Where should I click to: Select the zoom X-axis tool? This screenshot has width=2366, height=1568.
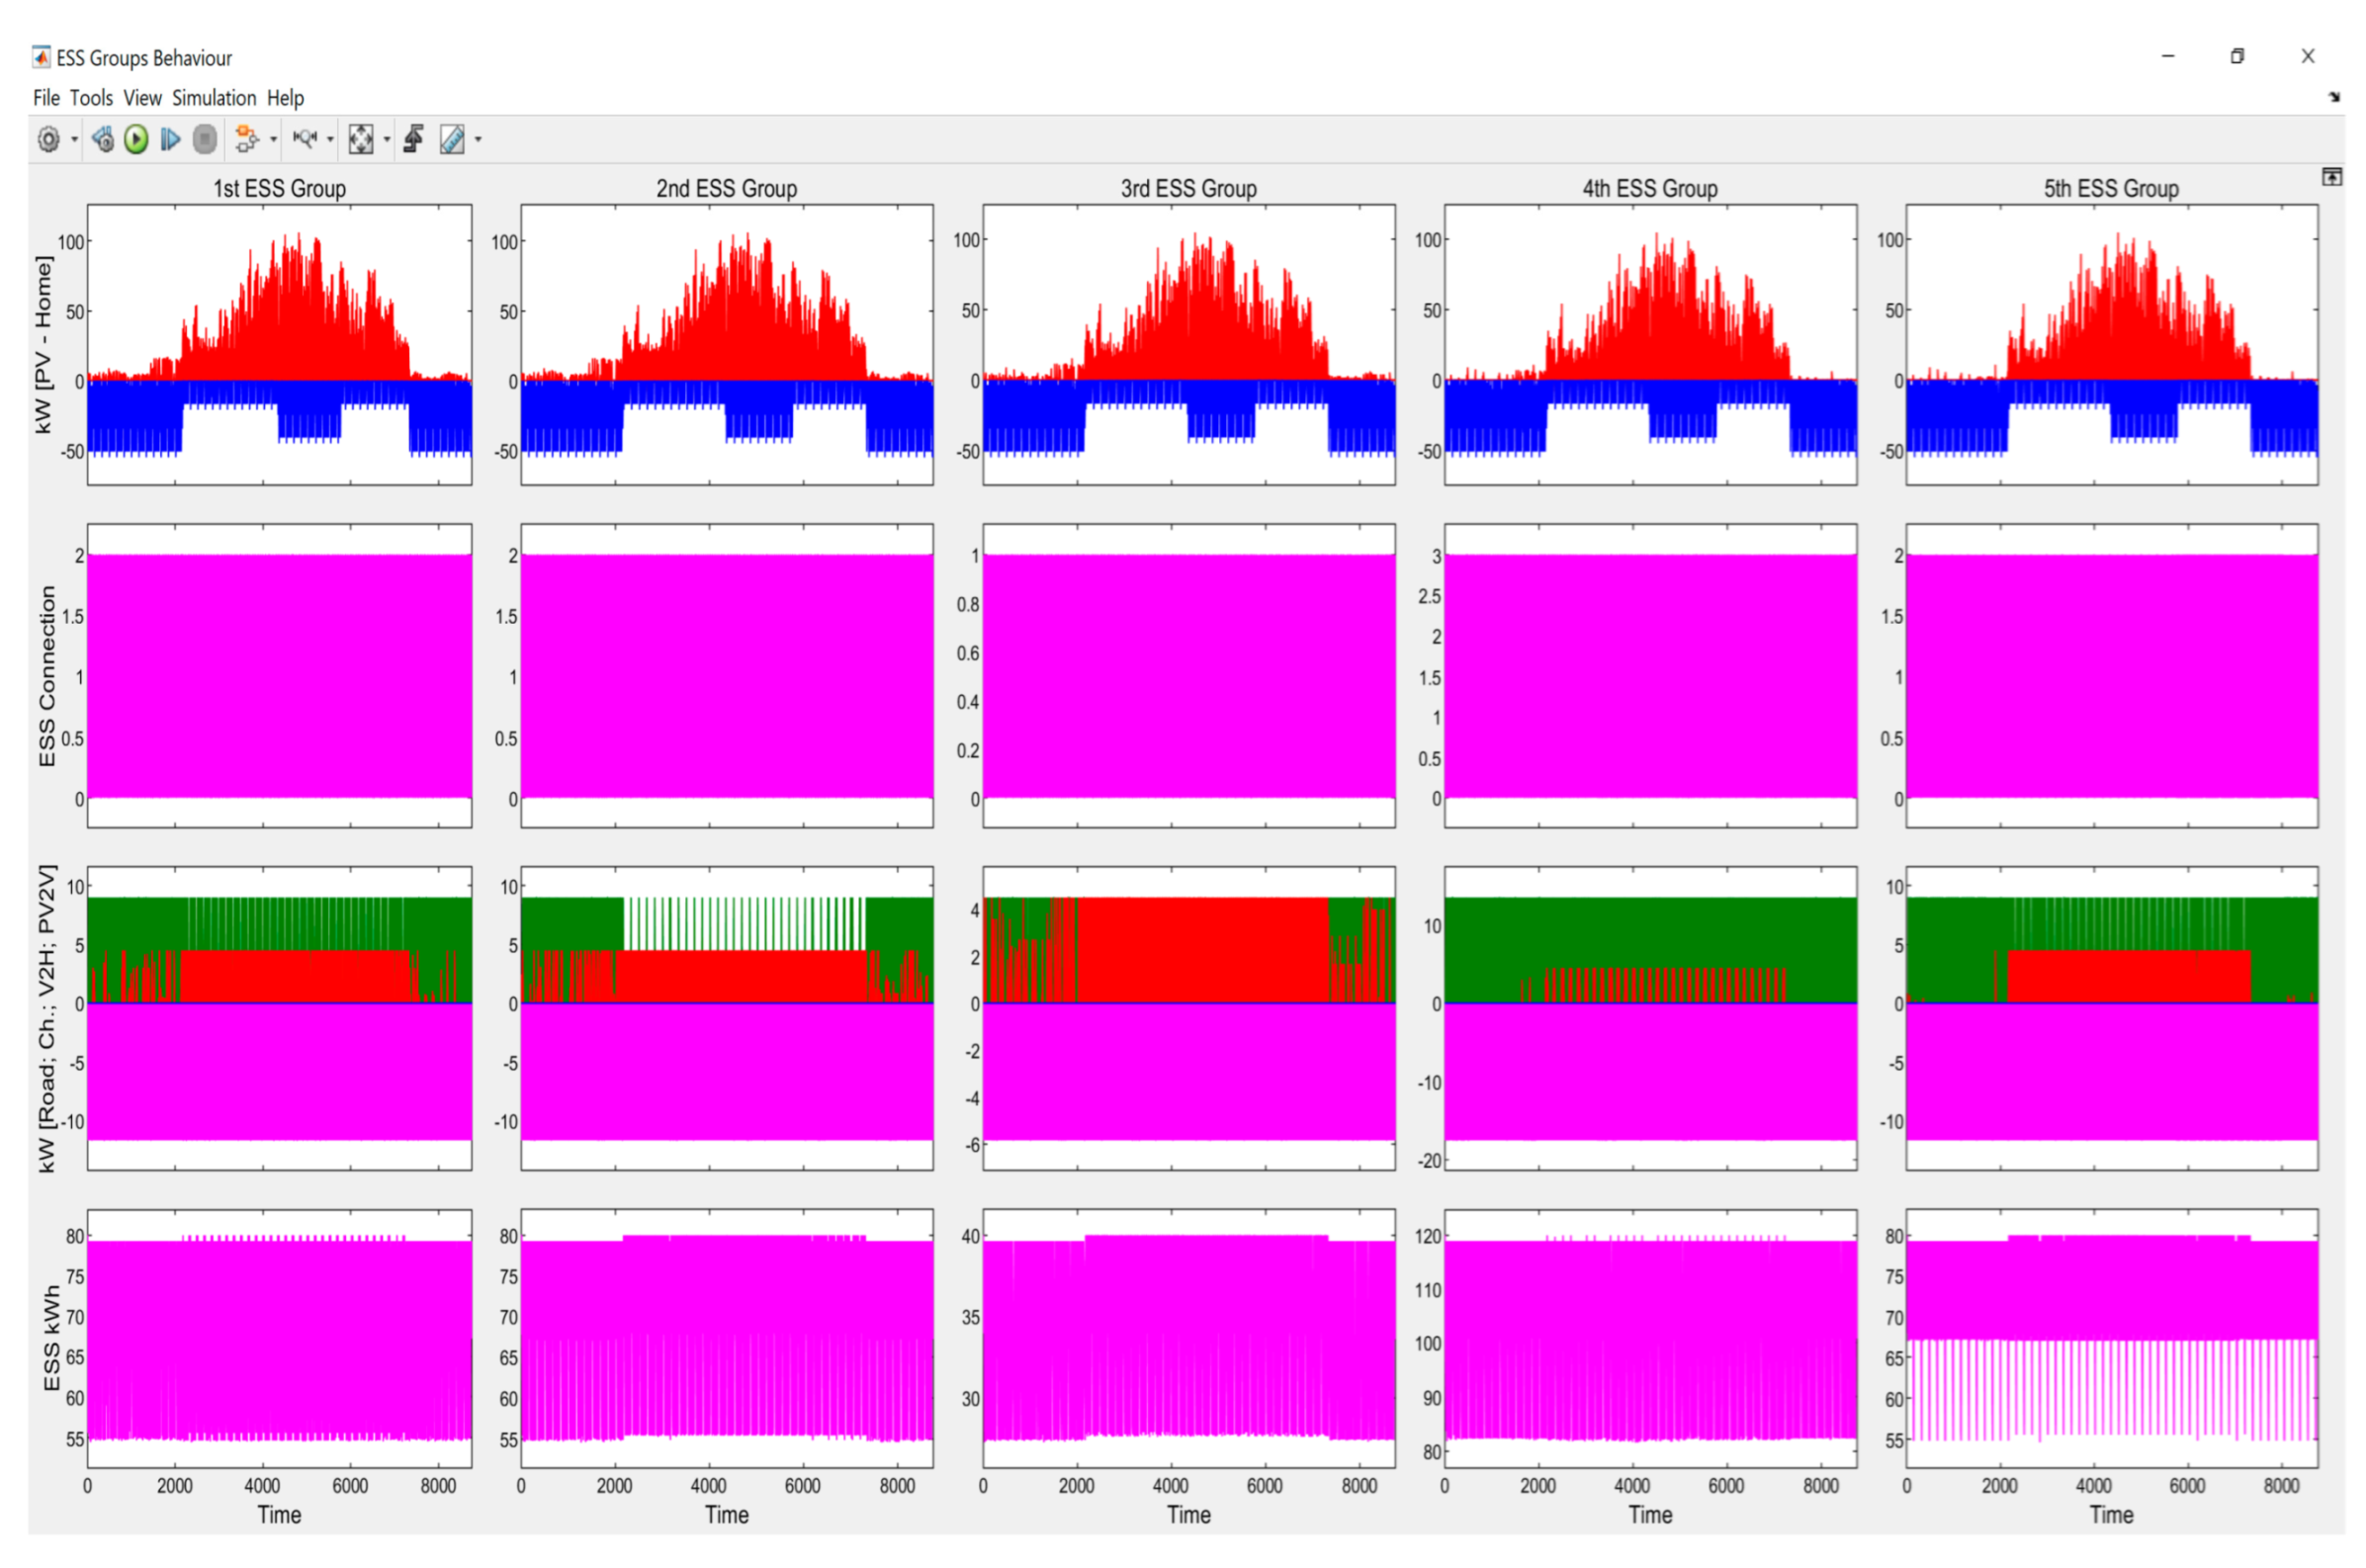pyautogui.click(x=305, y=139)
